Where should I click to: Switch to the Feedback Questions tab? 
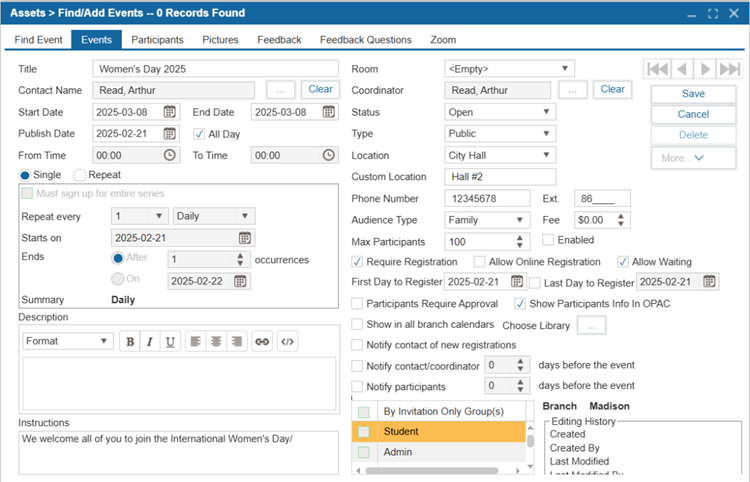coord(366,40)
